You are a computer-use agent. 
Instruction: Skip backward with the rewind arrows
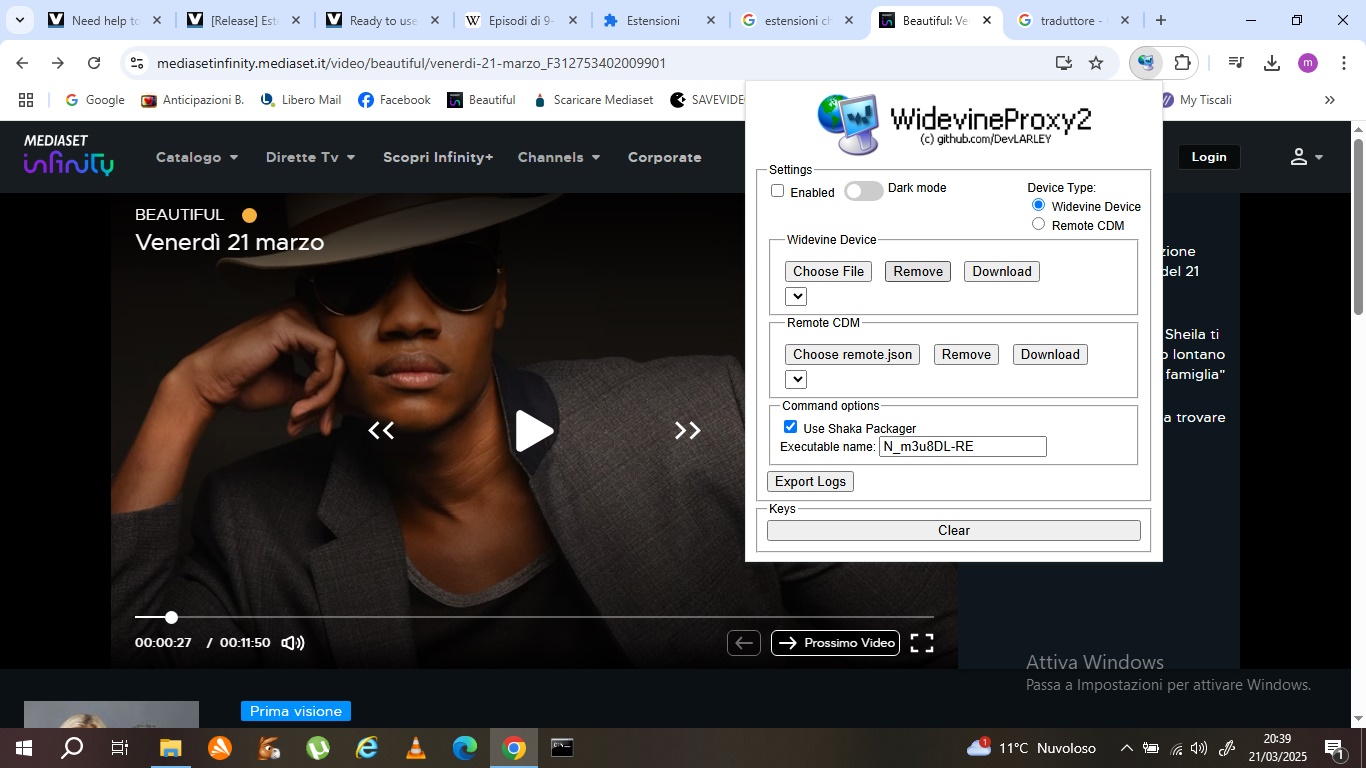pos(381,431)
